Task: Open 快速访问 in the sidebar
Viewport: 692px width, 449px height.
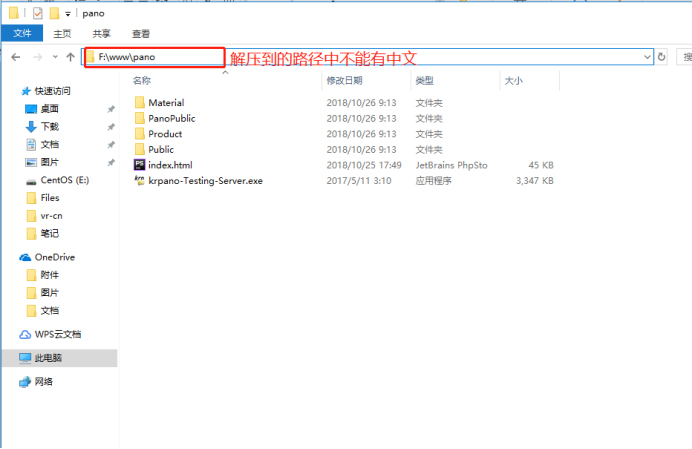Action: point(52,91)
